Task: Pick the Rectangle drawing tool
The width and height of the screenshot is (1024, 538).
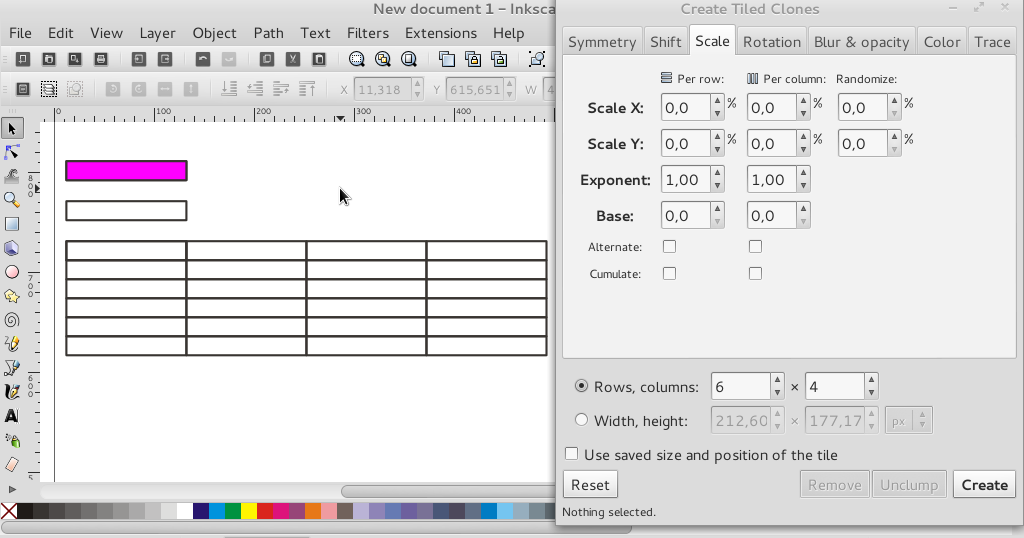Action: 12,224
